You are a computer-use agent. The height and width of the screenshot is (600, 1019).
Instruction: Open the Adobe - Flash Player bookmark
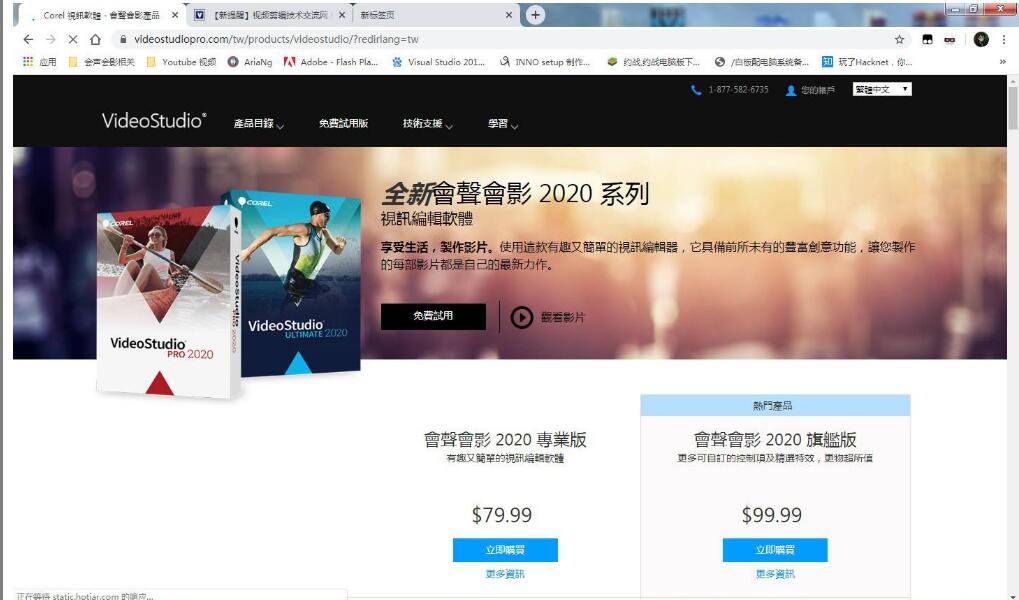[x=331, y=62]
